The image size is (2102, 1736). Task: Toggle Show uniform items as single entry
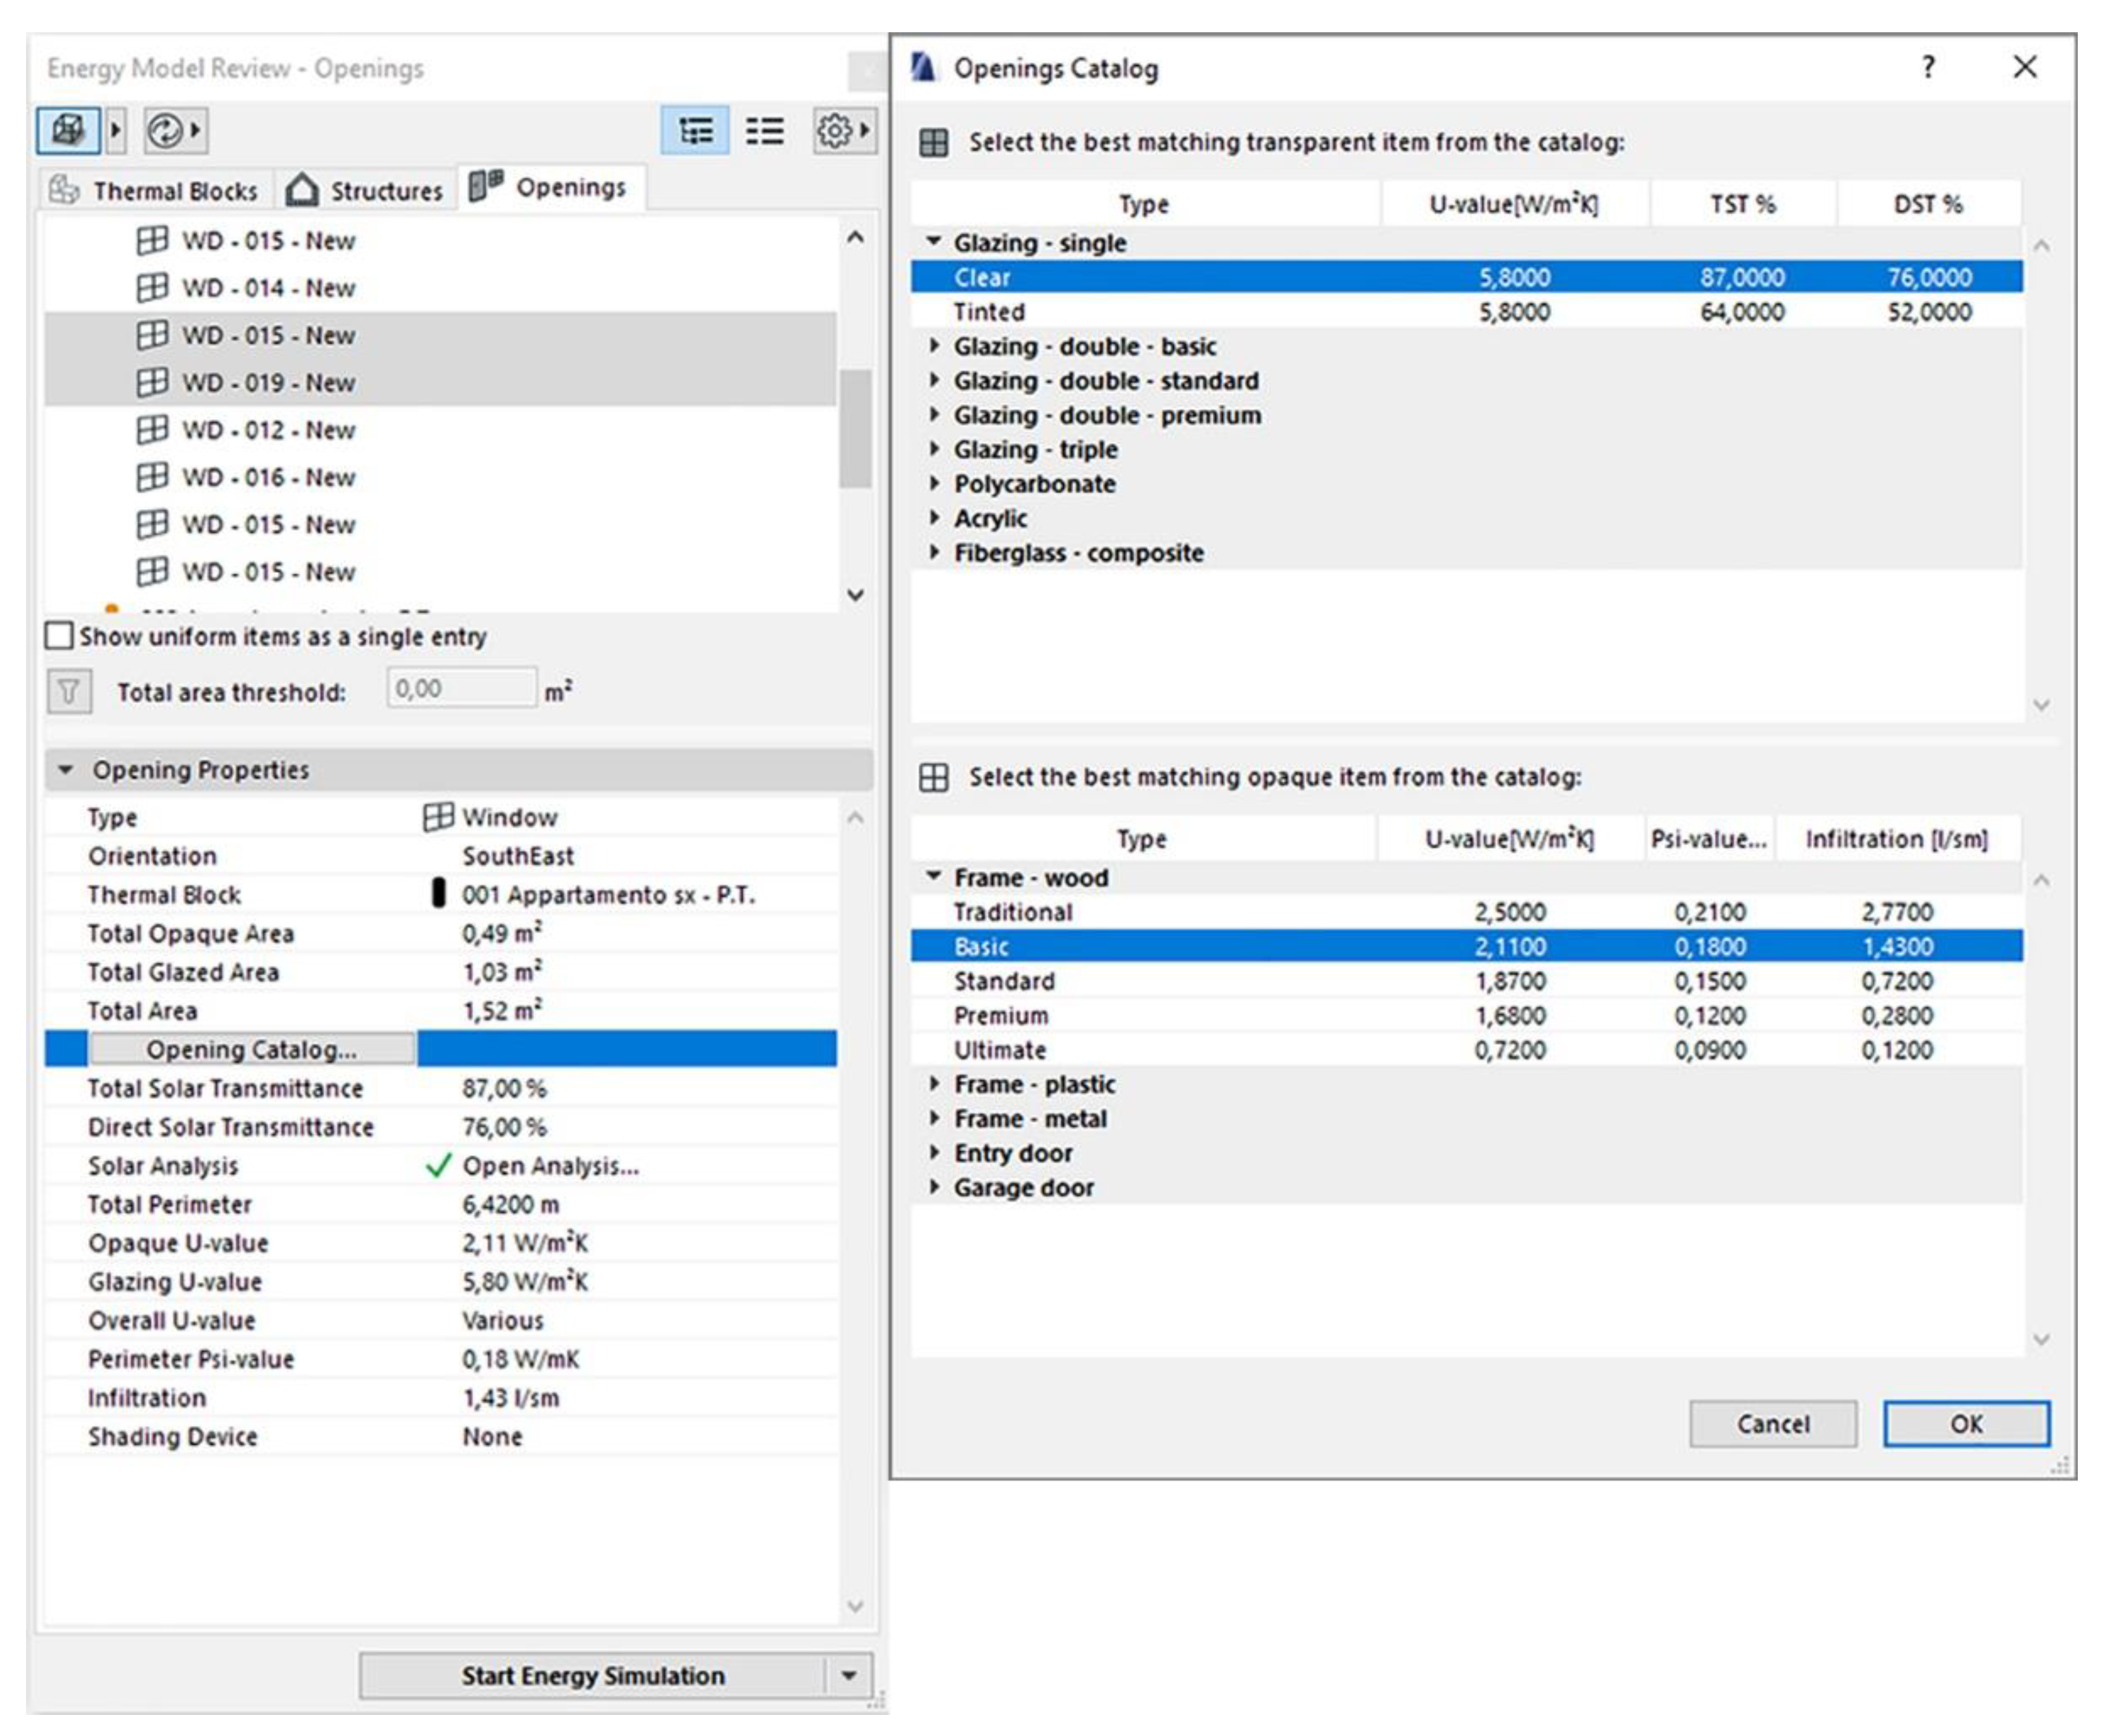coord(60,636)
